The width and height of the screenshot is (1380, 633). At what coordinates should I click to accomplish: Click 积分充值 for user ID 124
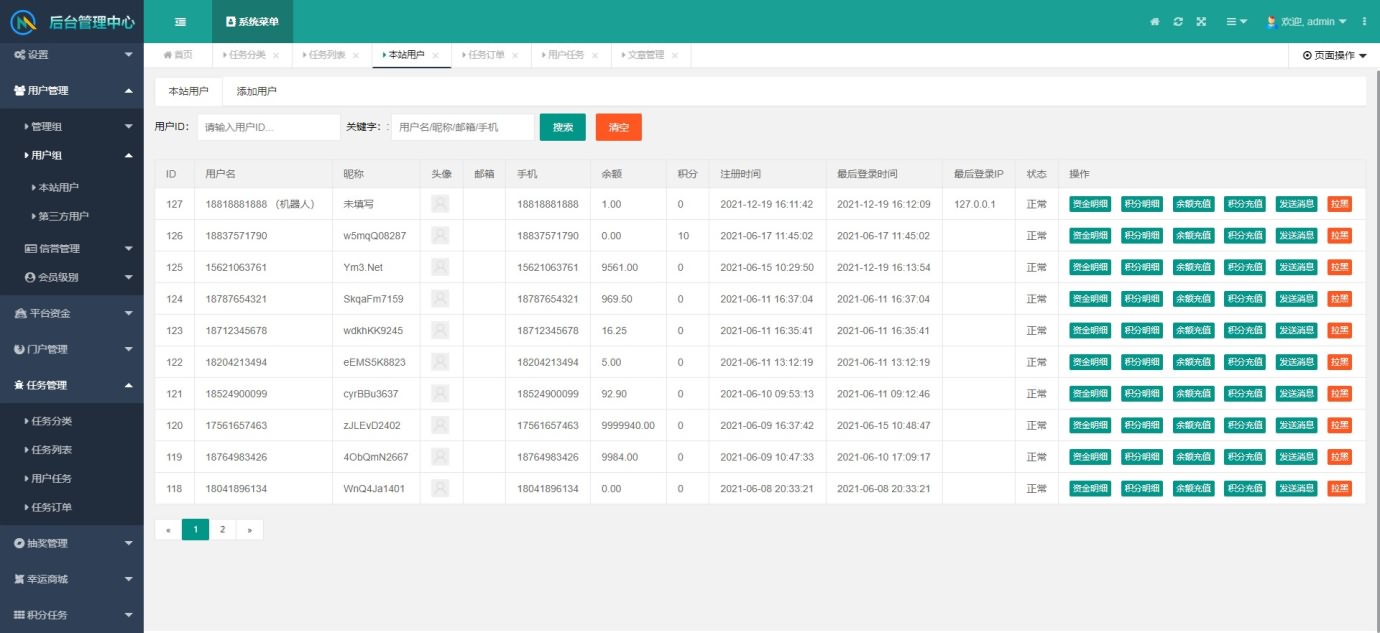[1245, 299]
